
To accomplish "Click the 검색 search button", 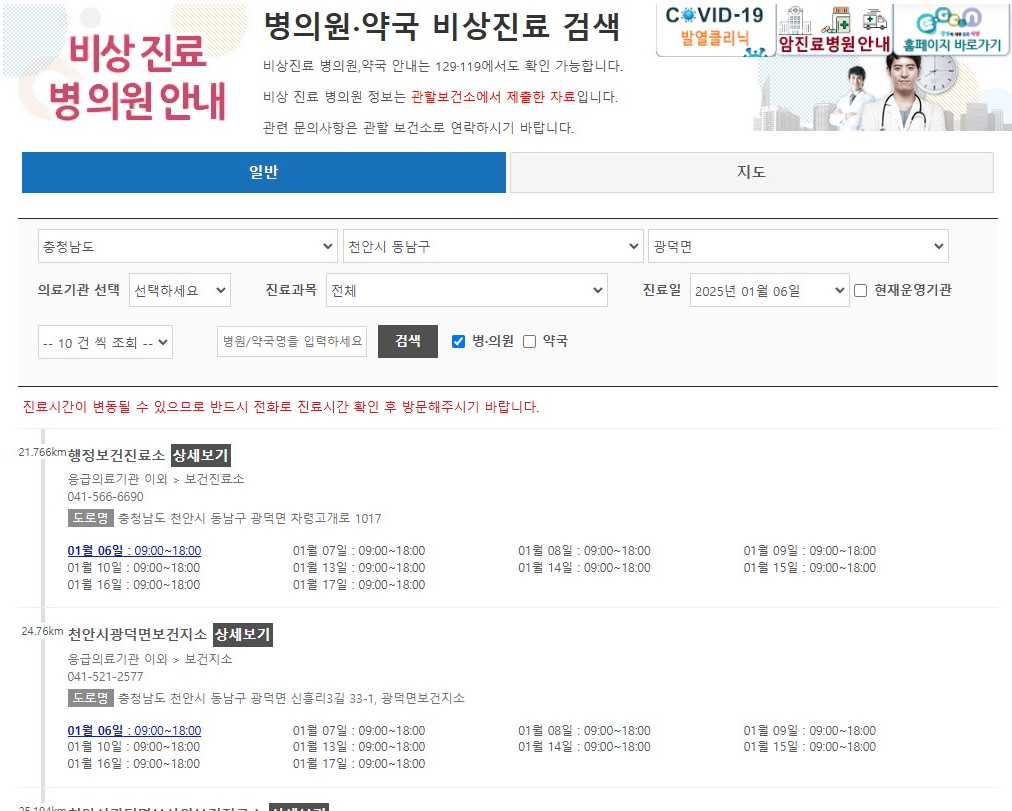I will 408,341.
